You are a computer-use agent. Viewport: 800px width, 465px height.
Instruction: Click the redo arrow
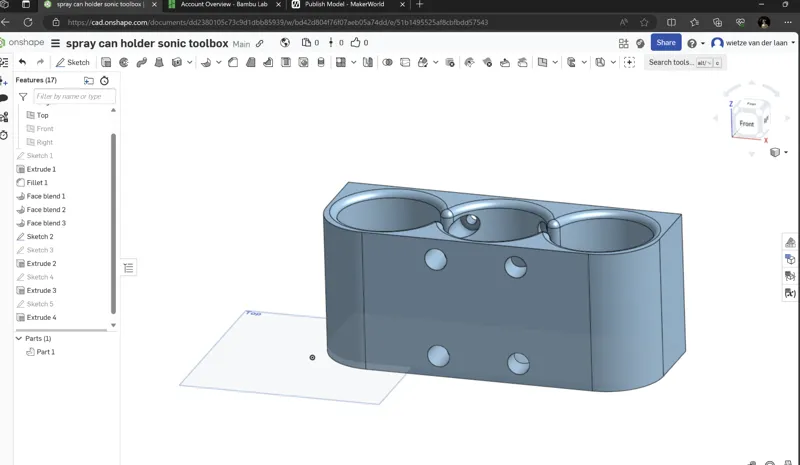pyautogui.click(x=40, y=62)
